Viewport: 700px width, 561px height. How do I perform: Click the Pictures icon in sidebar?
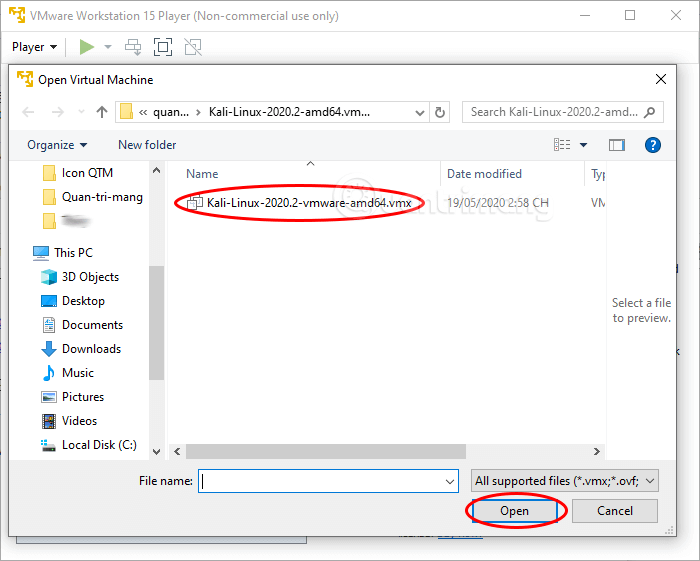(x=49, y=397)
